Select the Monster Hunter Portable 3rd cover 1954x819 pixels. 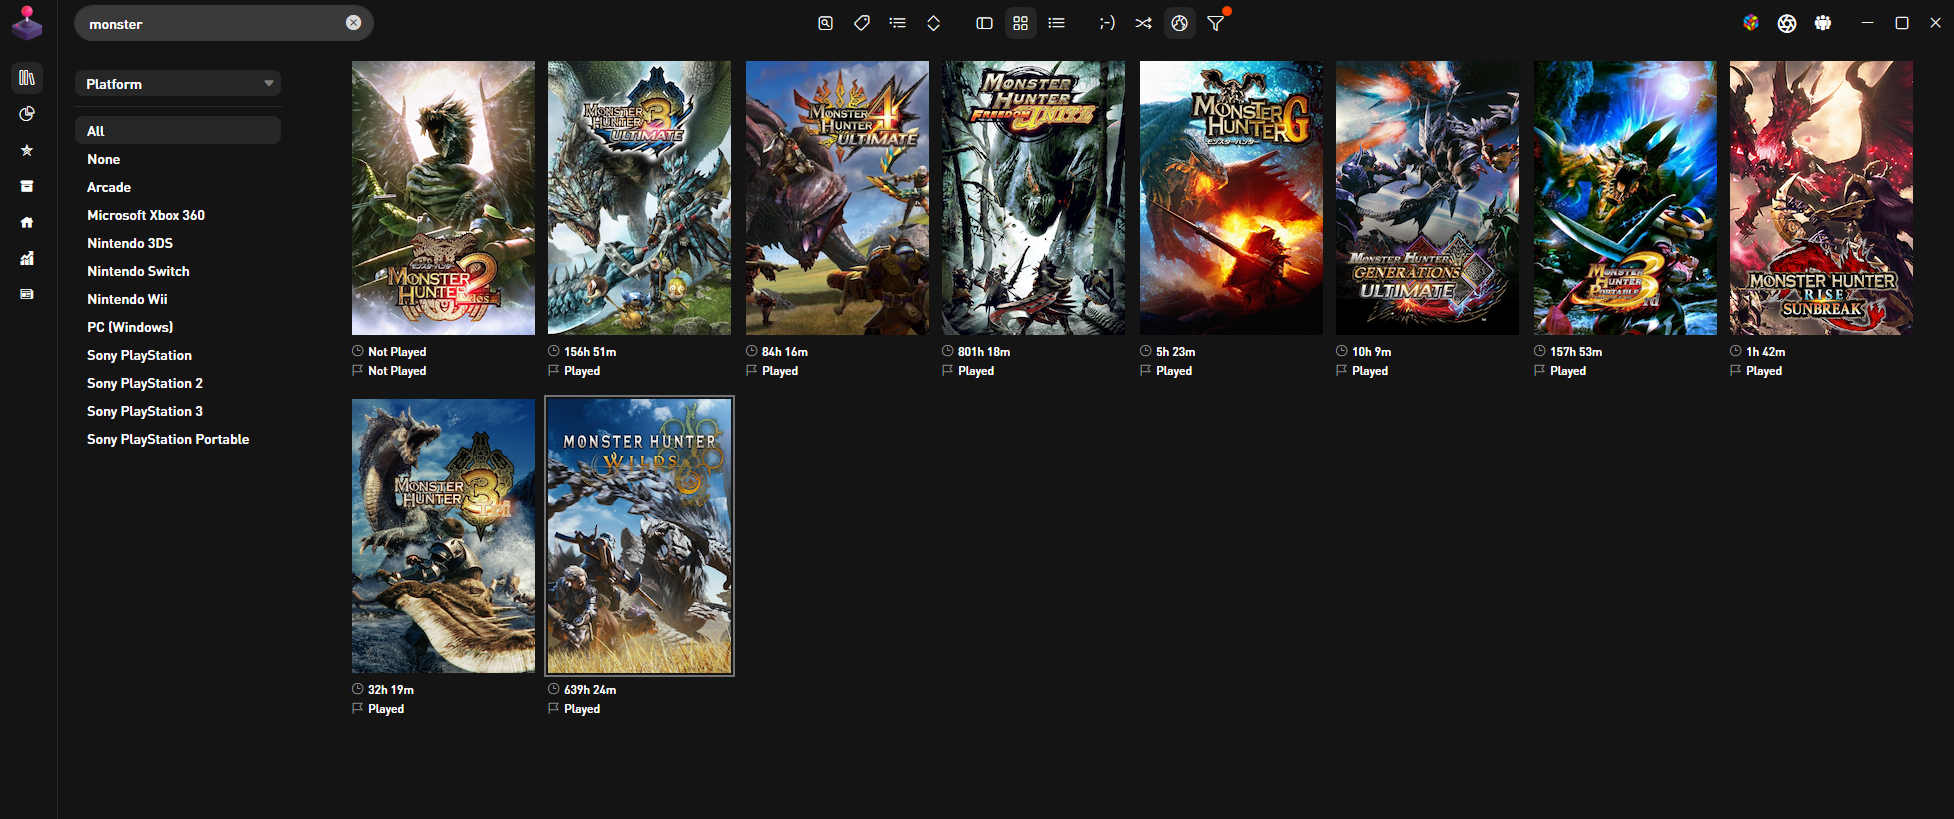pos(1625,198)
